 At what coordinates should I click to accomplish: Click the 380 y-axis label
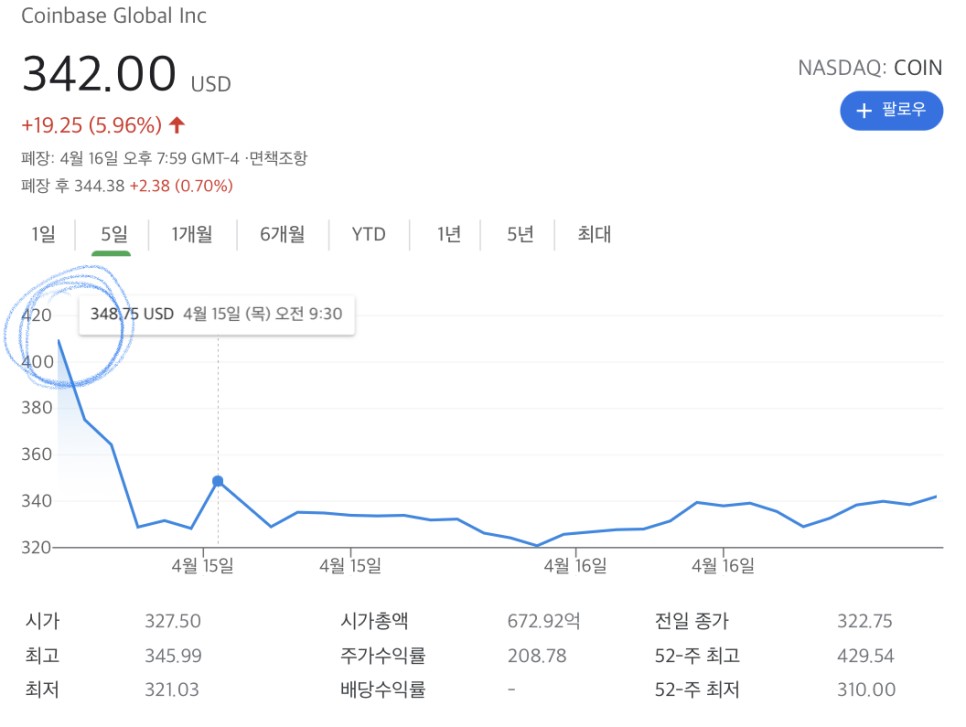[36, 408]
